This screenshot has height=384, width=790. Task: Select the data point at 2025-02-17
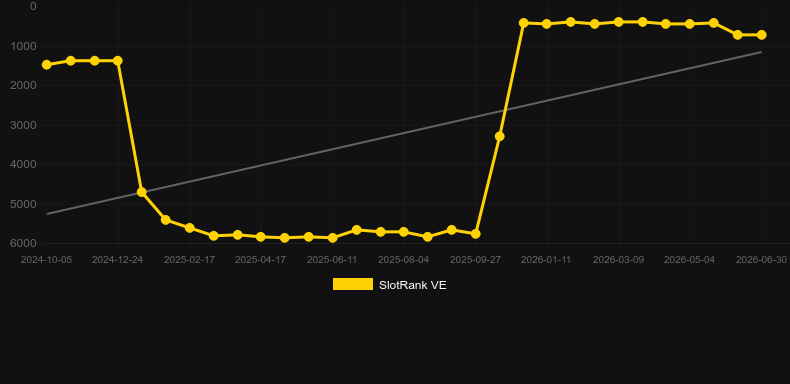[189, 228]
